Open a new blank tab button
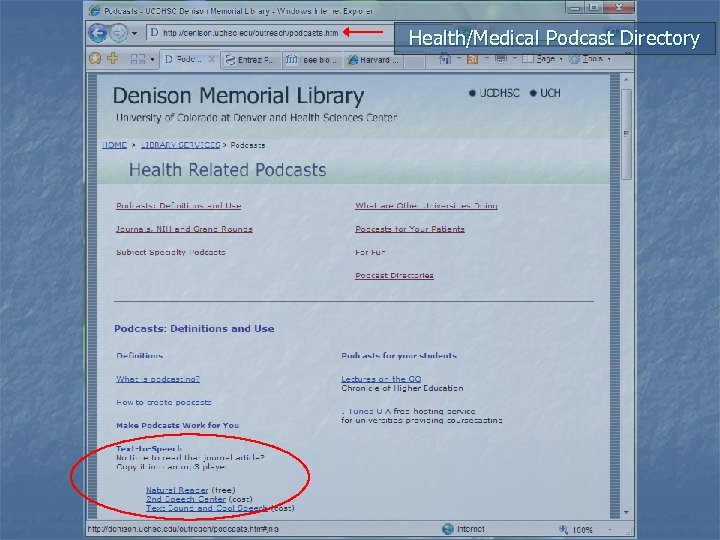Image resolution: width=720 pixels, height=540 pixels. (414, 60)
